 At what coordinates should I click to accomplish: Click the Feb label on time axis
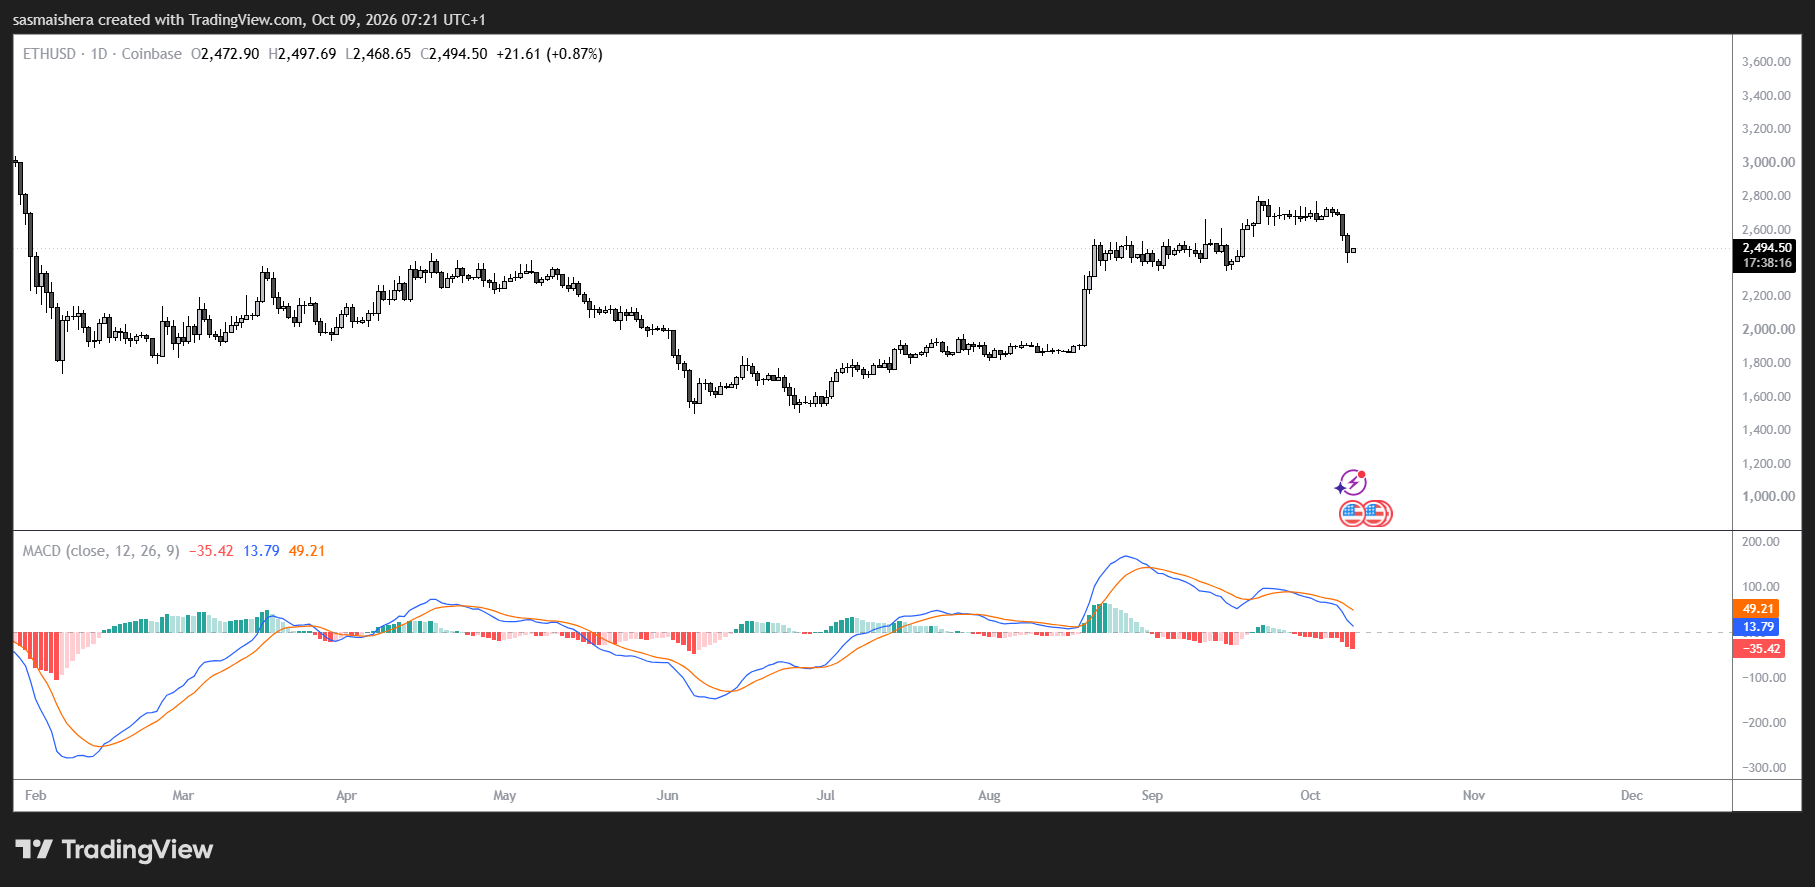35,796
